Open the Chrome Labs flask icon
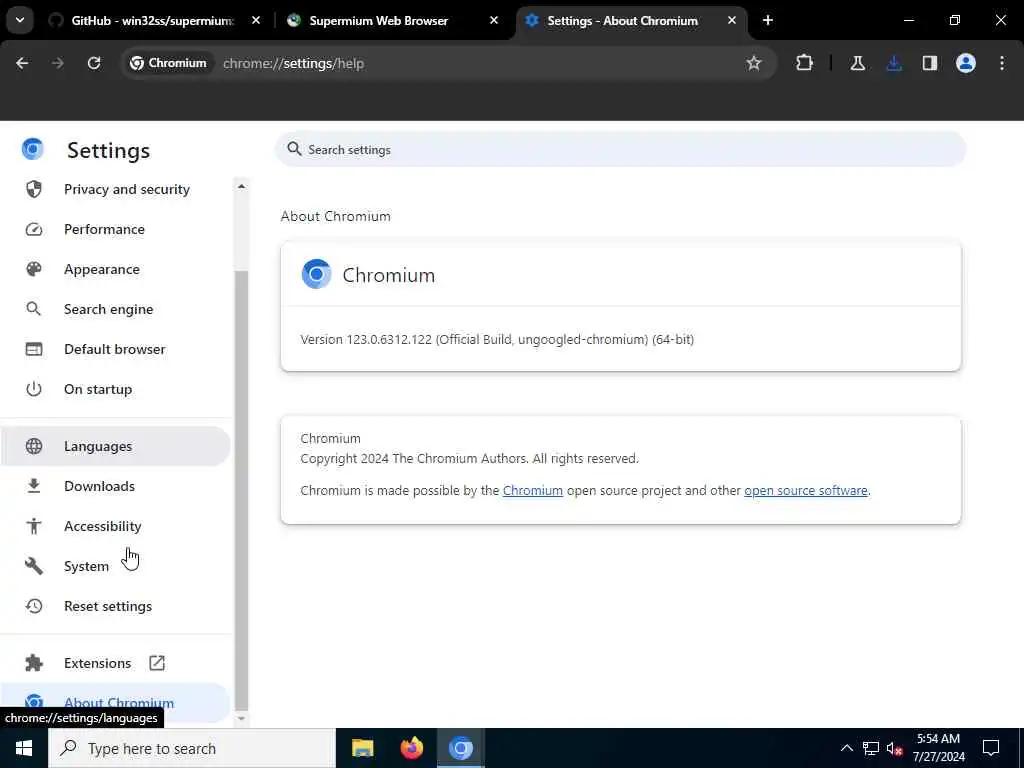The image size is (1024, 768). coord(857,63)
